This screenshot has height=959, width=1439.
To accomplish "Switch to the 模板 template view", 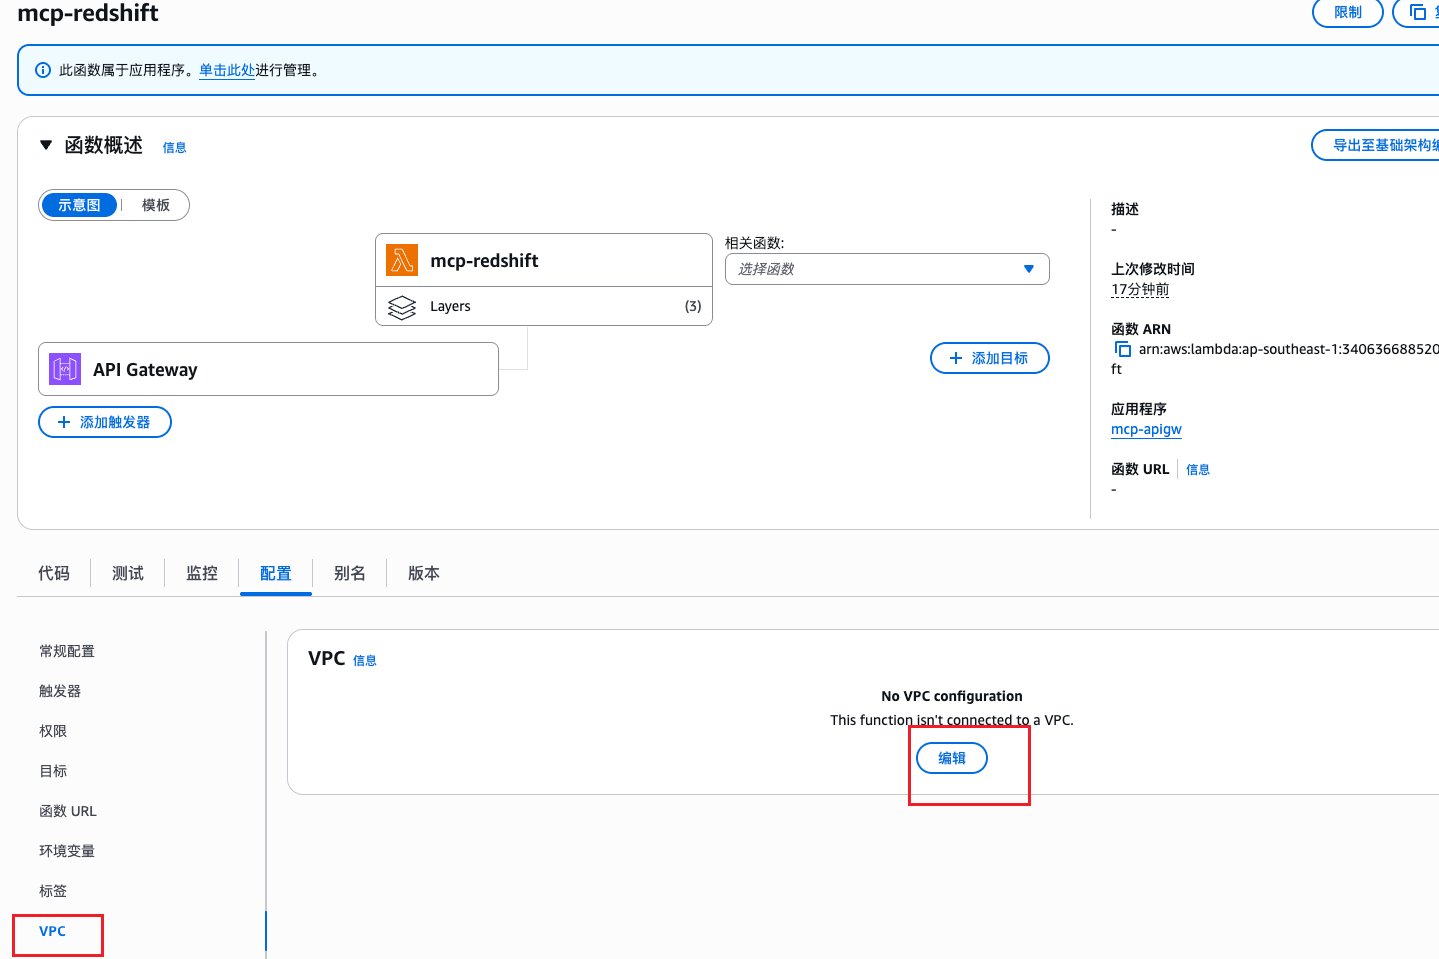I will [x=156, y=205].
